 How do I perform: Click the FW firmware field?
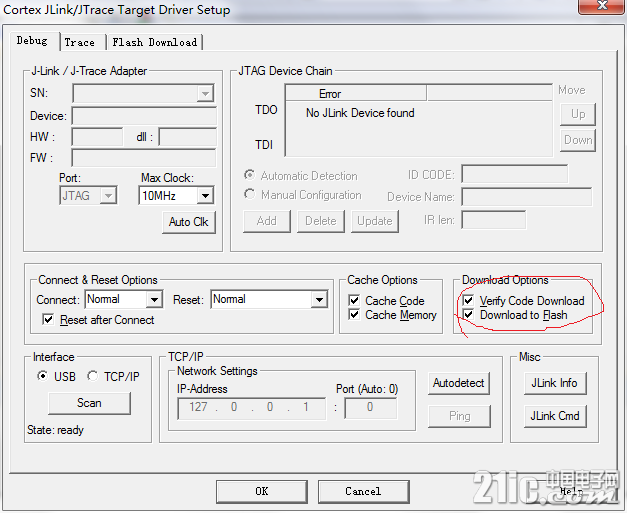coord(144,158)
